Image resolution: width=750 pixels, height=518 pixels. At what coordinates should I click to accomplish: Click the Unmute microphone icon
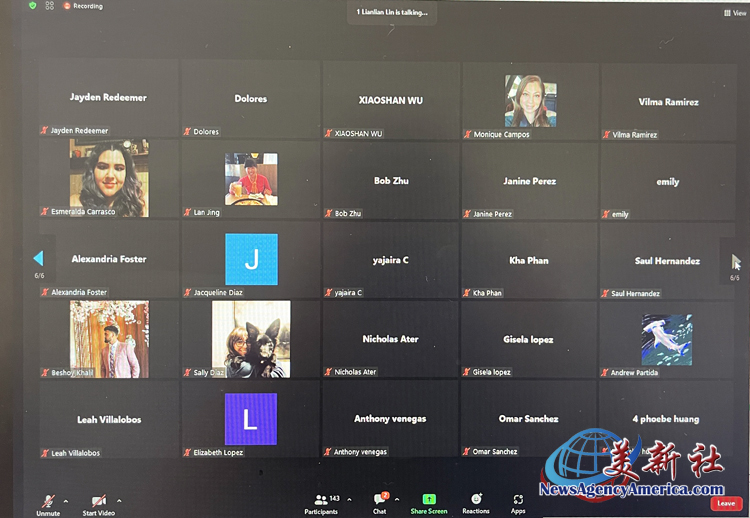coord(48,501)
